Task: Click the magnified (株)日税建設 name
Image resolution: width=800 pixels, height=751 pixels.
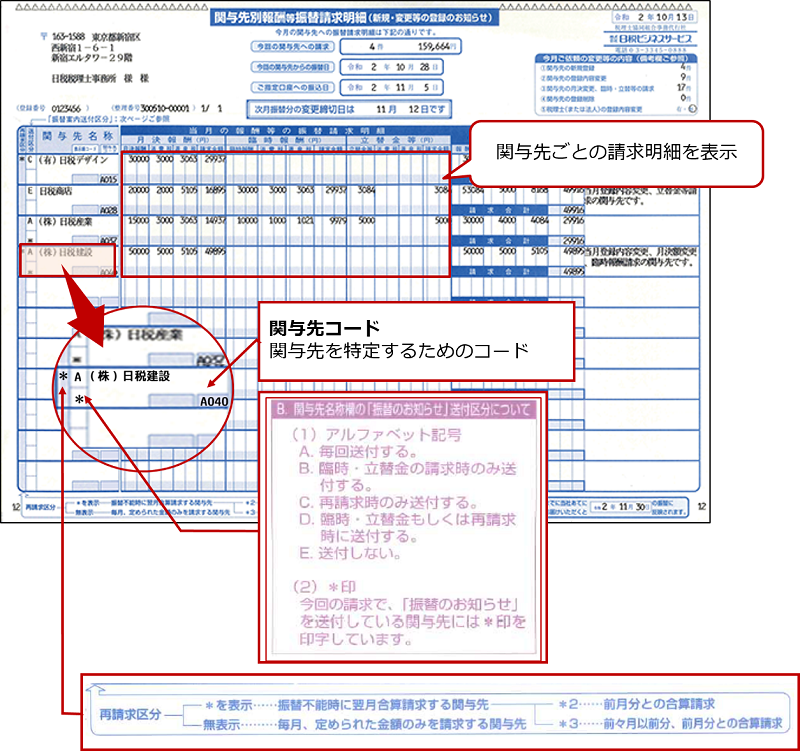Action: (x=130, y=377)
